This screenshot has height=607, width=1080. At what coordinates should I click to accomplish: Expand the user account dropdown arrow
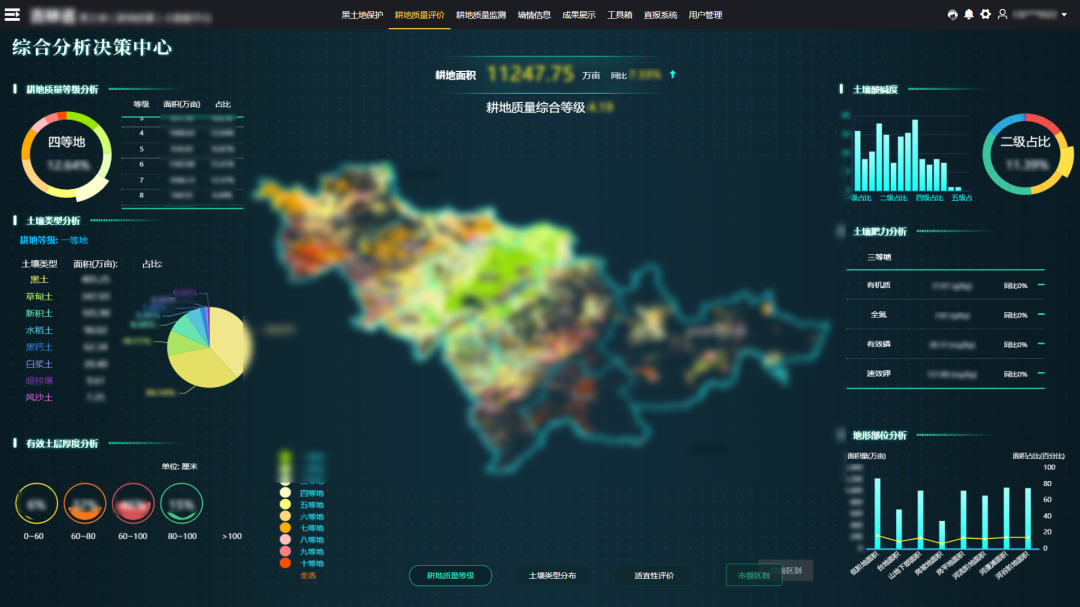click(1064, 14)
